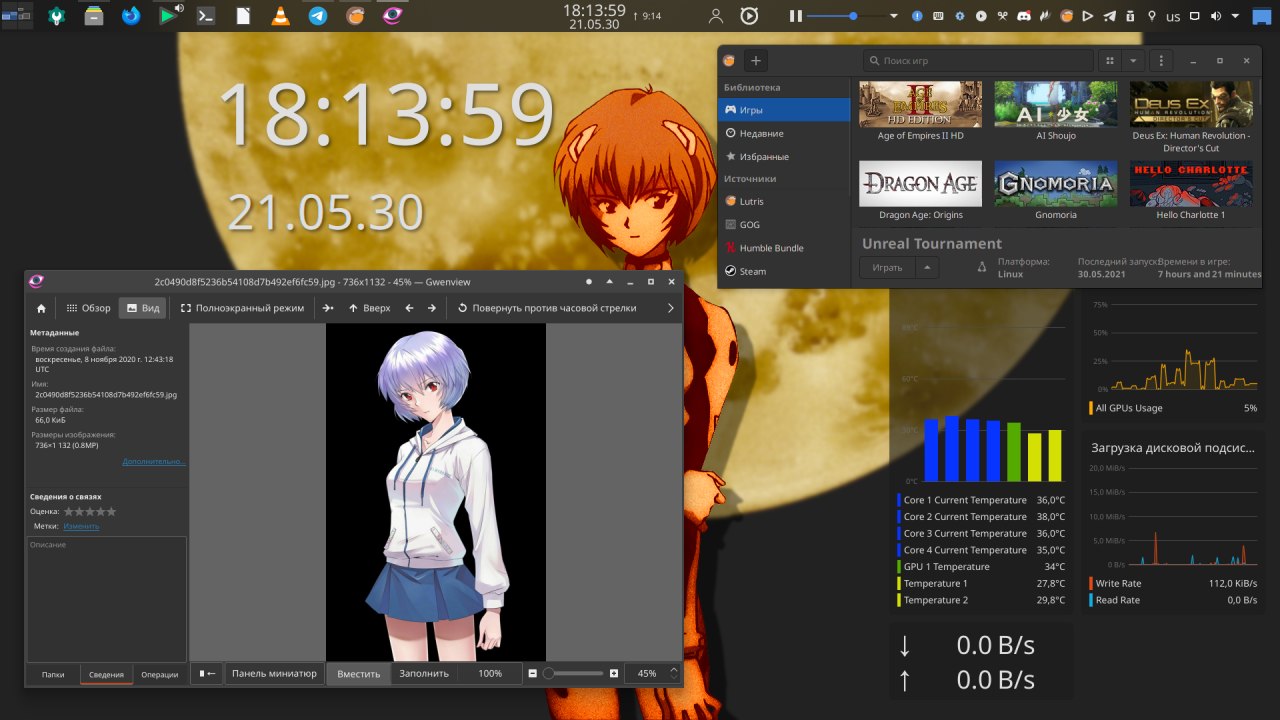Set zoom to 100% in Gwenview
This screenshot has height=720, width=1280.
tap(490, 673)
